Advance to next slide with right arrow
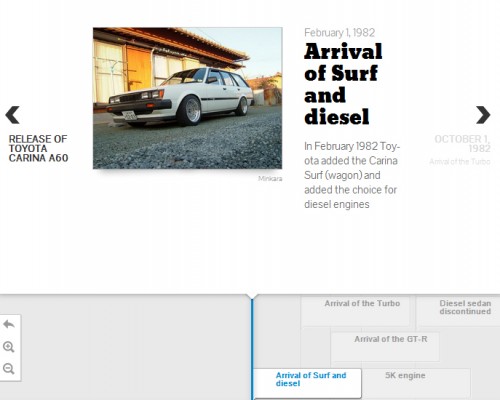This screenshot has width=500, height=400. (x=483, y=115)
